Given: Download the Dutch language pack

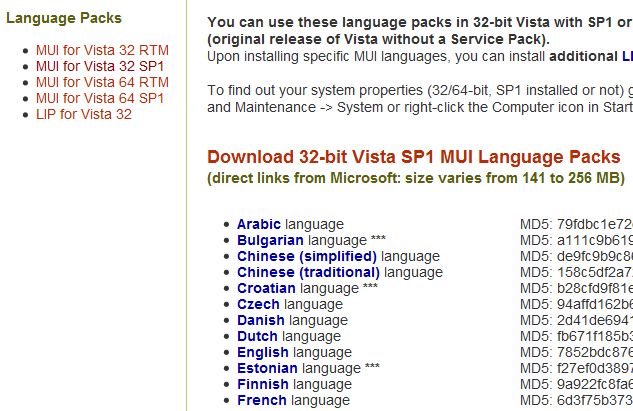Looking at the screenshot, I should [257, 336].
